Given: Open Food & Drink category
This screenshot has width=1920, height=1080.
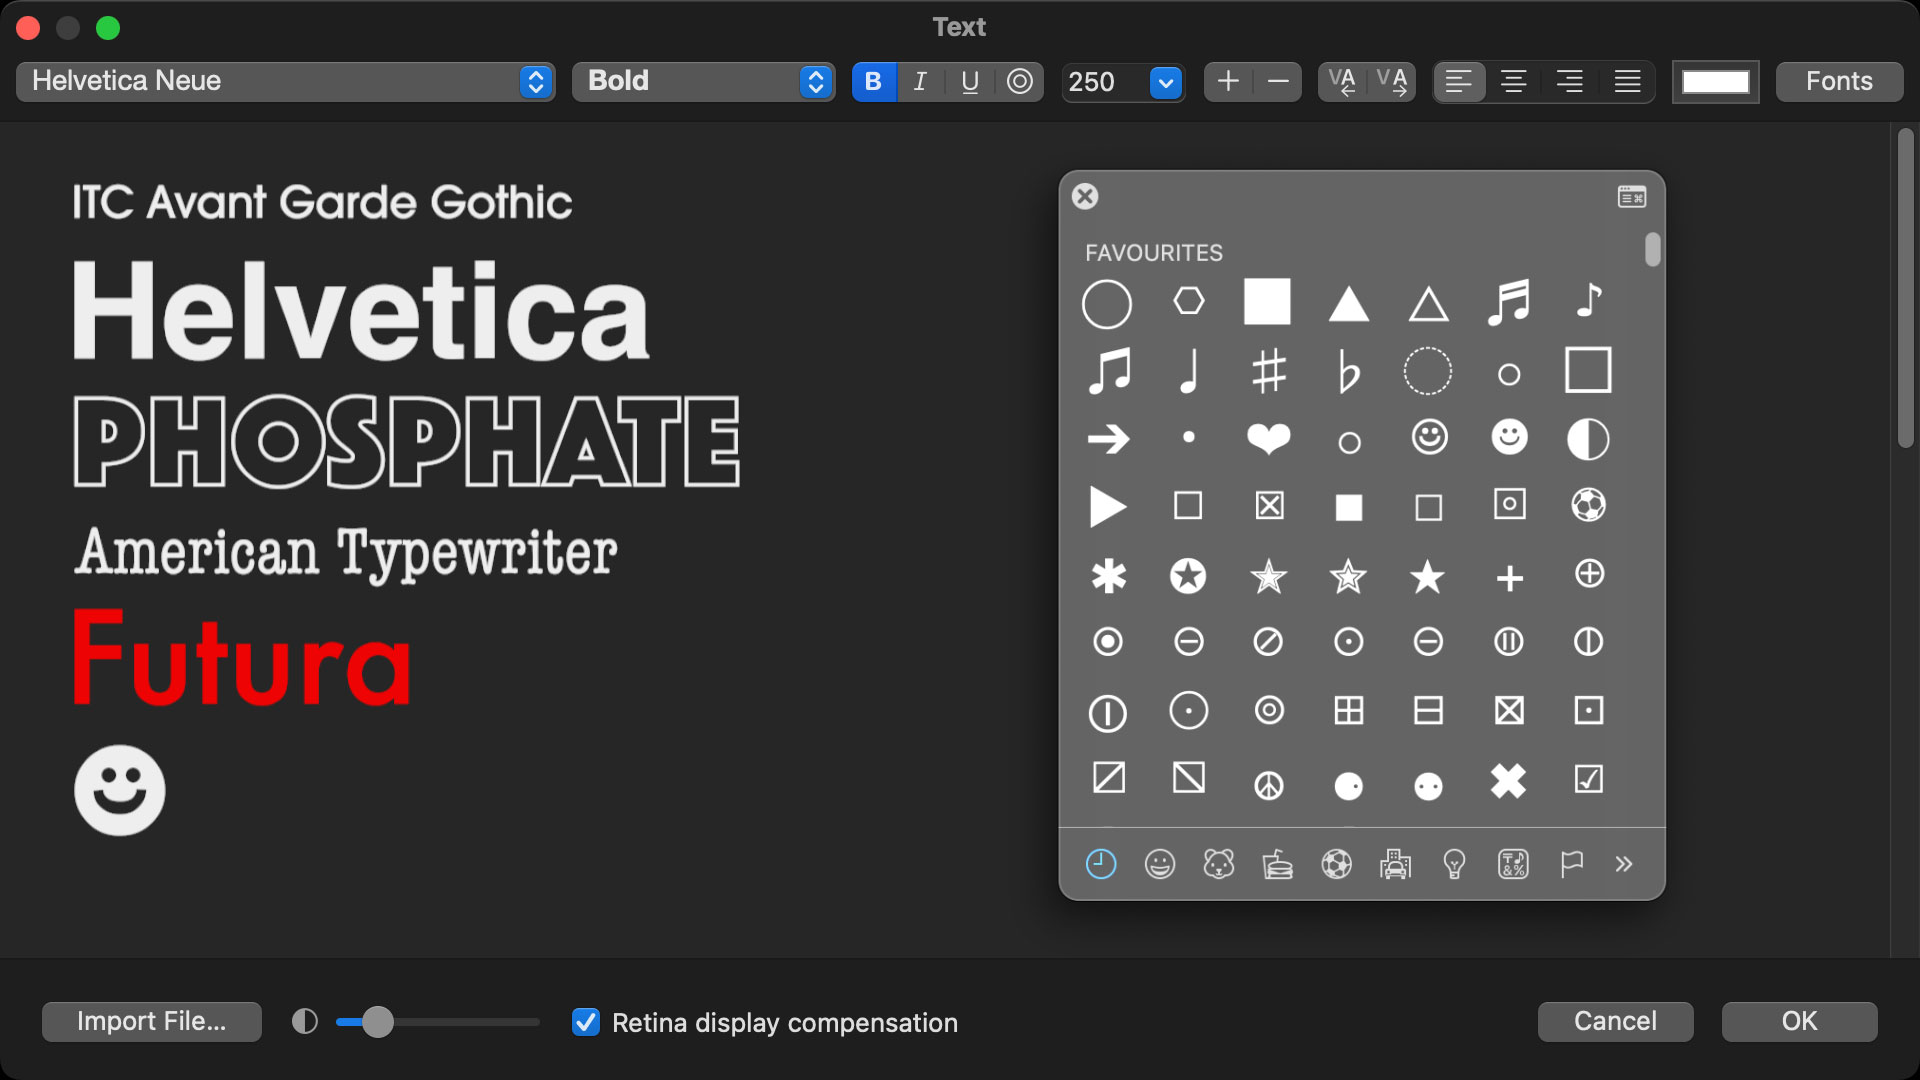Looking at the screenshot, I should point(1278,864).
